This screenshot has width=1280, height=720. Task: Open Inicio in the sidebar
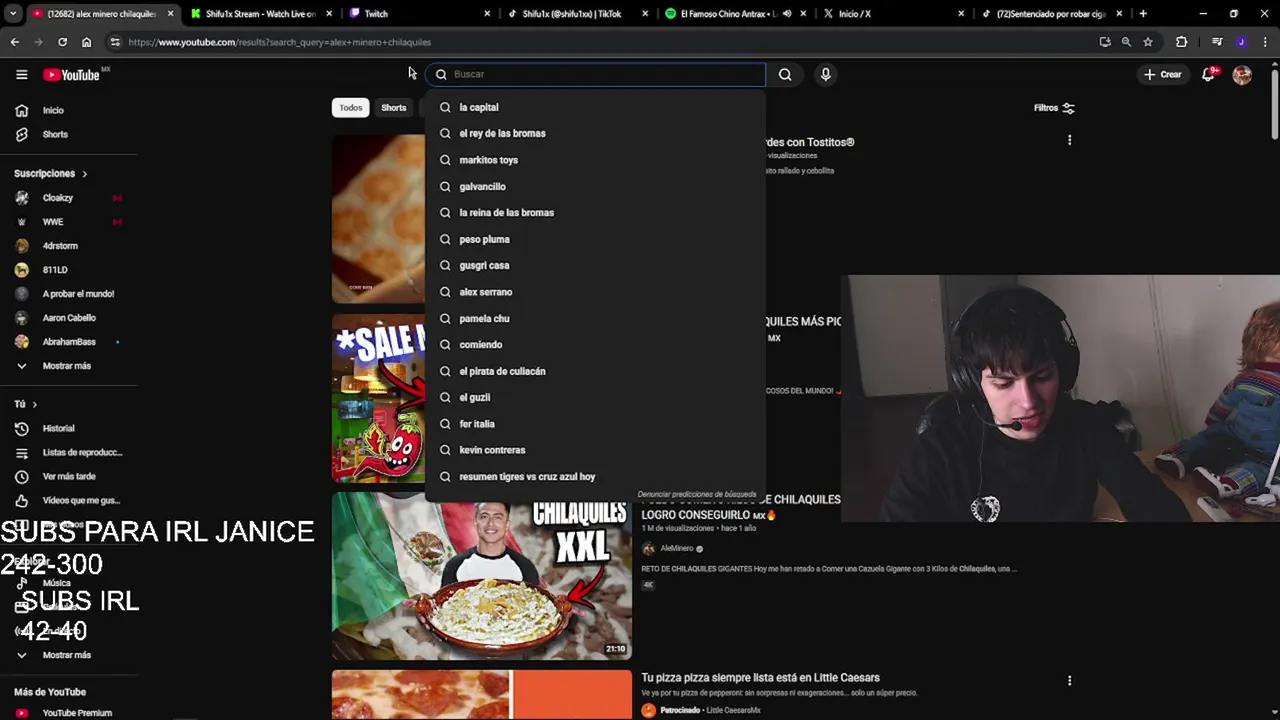53,110
